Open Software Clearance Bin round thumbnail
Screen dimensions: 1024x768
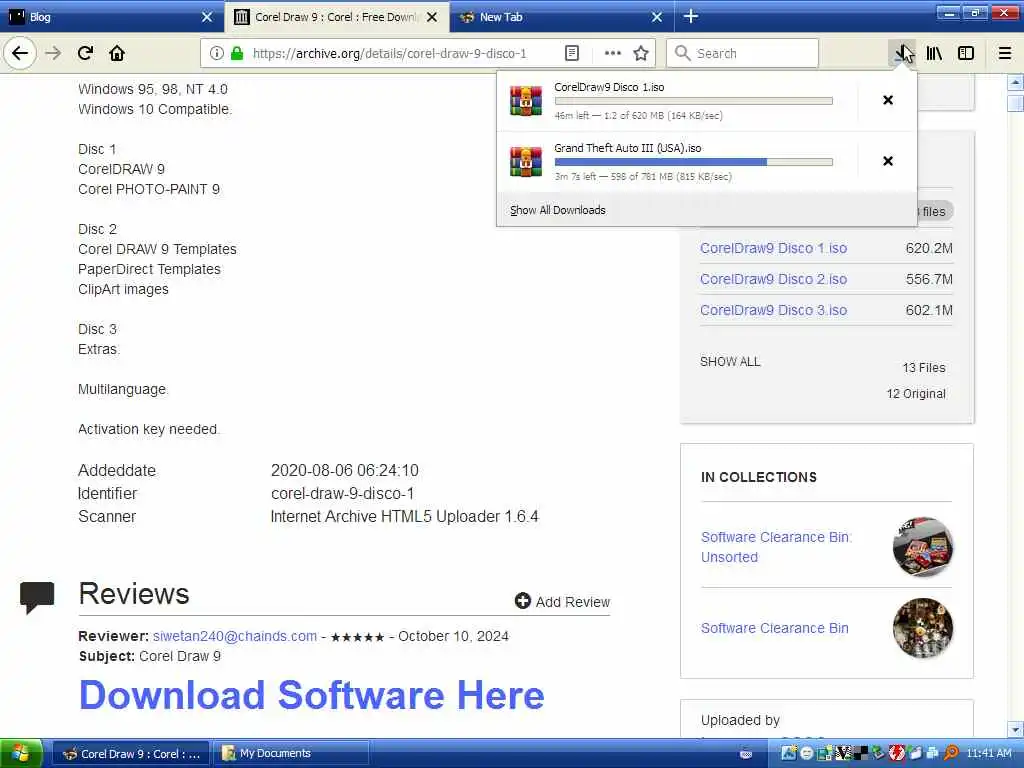point(923,628)
